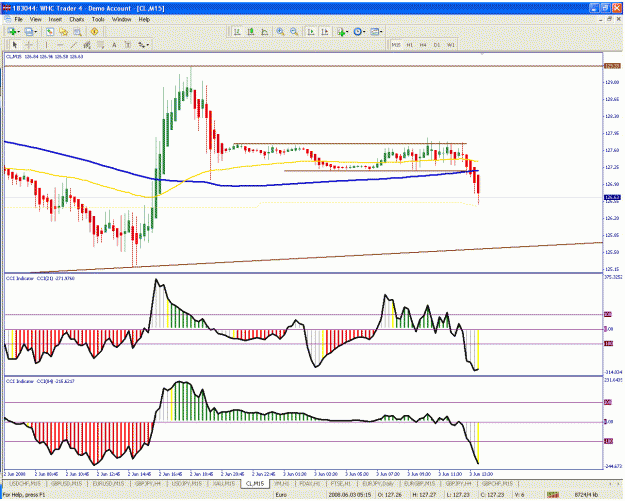Switch chart to candlesticks type
Image resolution: width=625 pixels, height=501 pixels.
(251, 31)
